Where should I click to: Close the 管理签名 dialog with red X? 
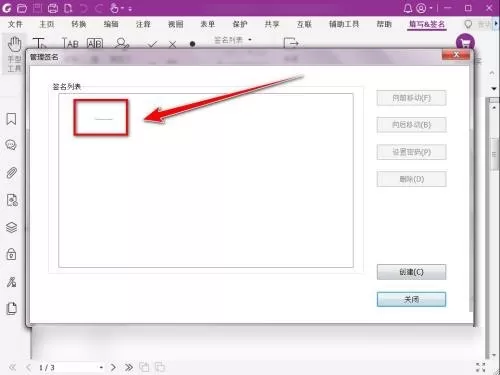456,55
